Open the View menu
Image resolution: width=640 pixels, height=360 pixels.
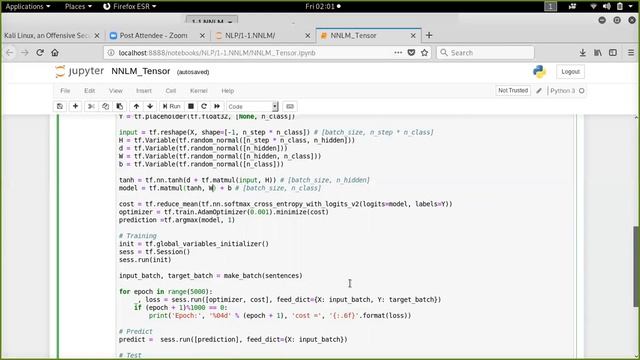[x=116, y=91]
